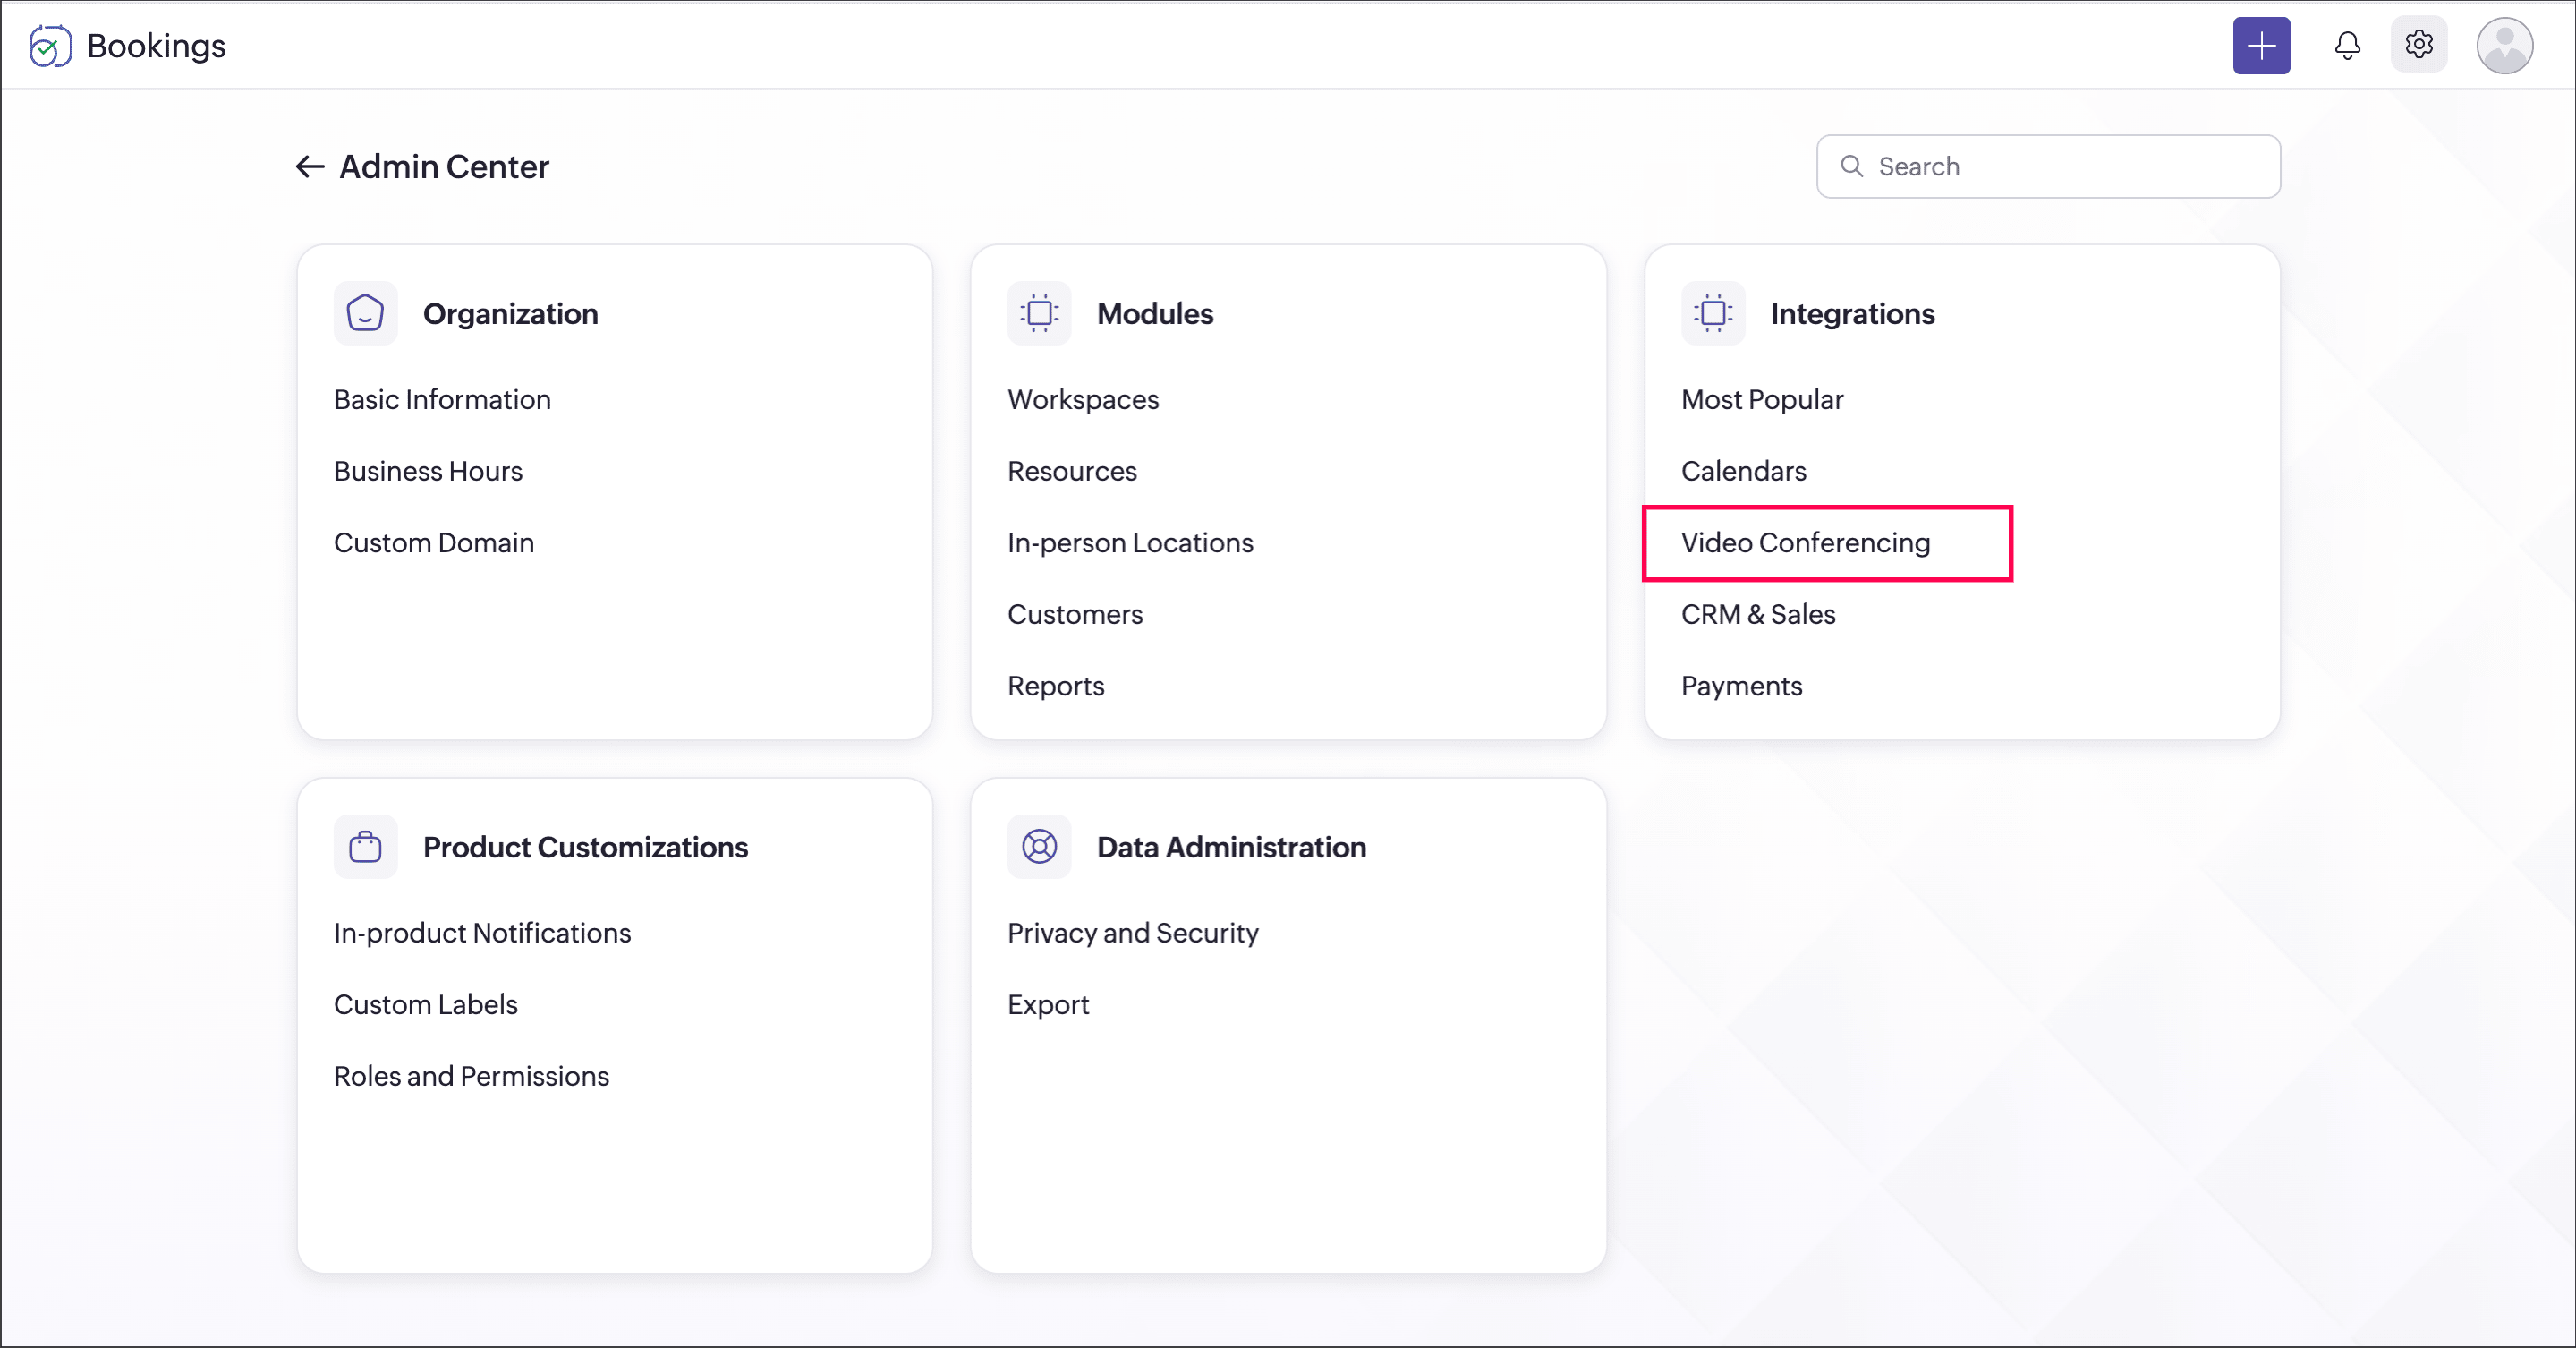Image resolution: width=2576 pixels, height=1348 pixels.
Task: Open the user profile avatar
Action: 2503,46
